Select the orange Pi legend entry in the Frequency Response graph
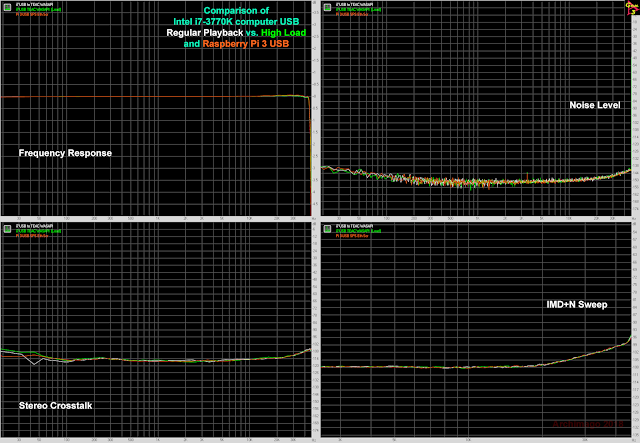 coord(32,14)
